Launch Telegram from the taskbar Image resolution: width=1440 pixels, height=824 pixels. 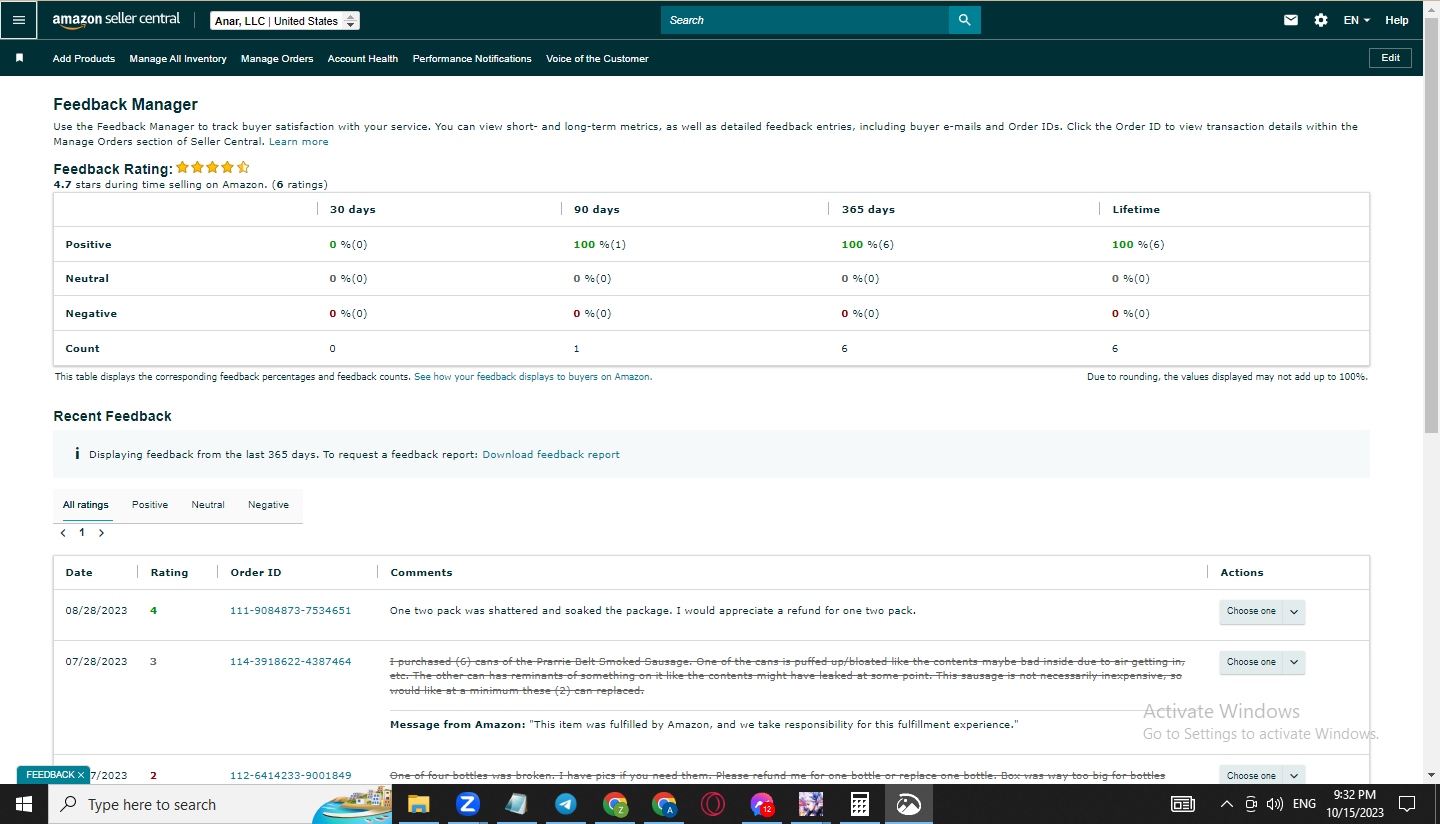click(565, 804)
